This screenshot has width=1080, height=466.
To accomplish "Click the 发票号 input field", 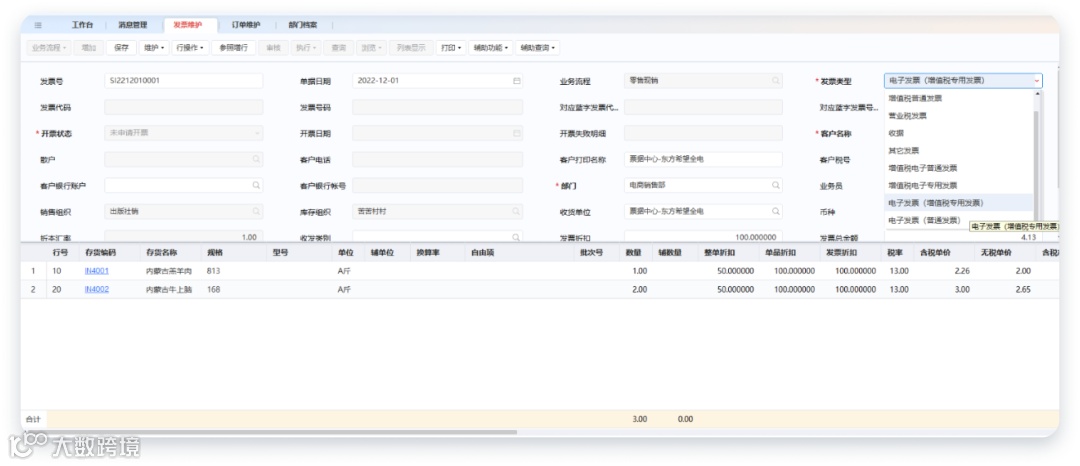I will tap(183, 81).
